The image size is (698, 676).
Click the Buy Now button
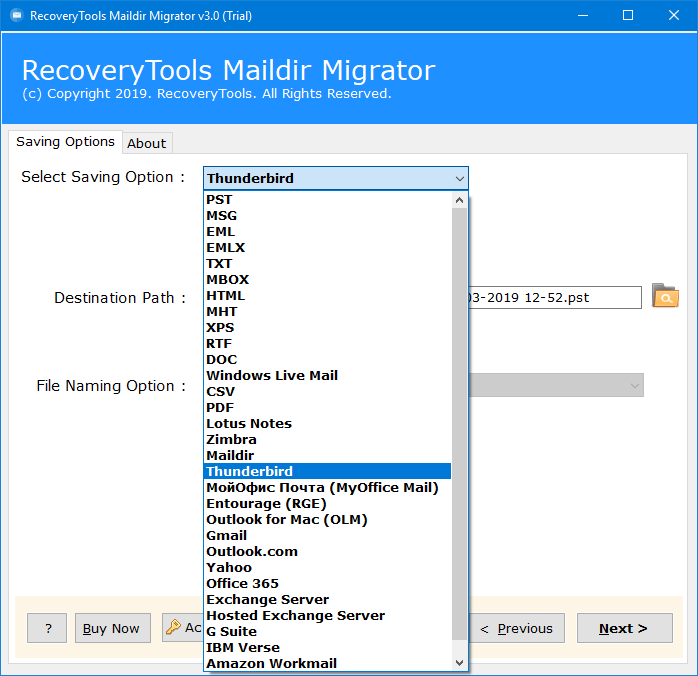tap(113, 628)
